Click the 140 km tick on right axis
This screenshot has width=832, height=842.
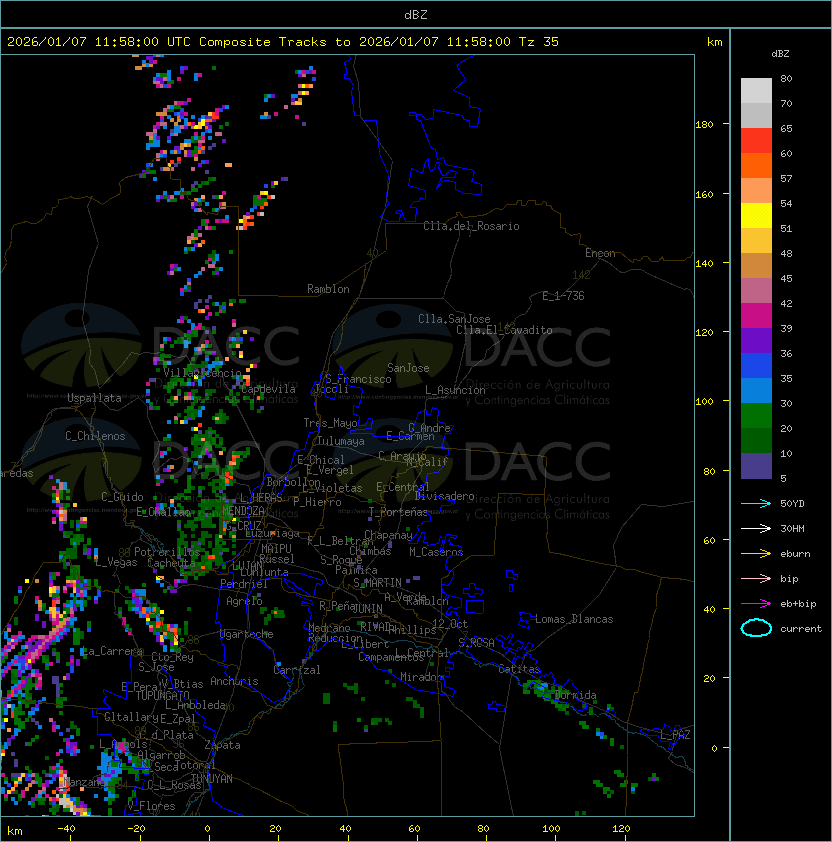[x=704, y=263]
